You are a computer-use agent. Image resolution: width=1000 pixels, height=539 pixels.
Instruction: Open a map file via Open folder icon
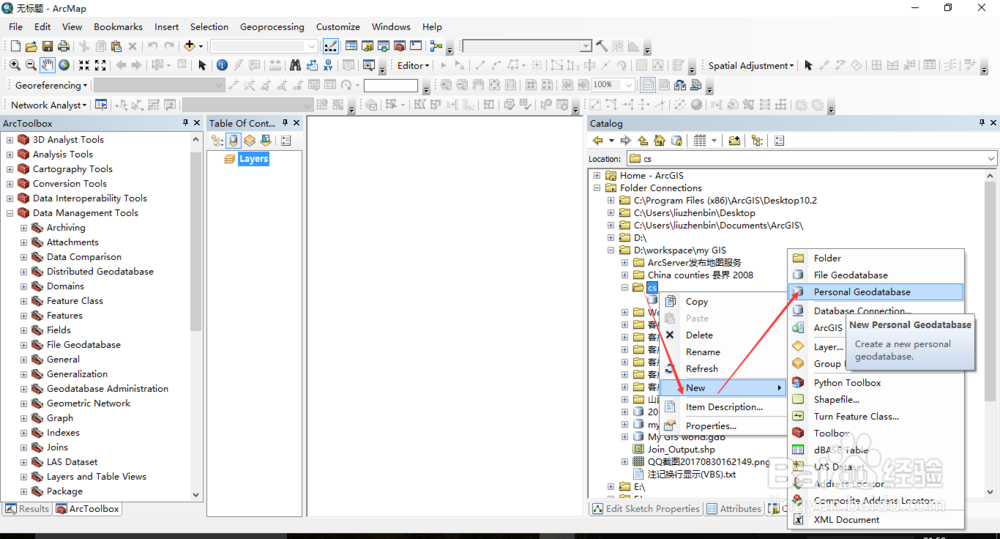[x=31, y=46]
